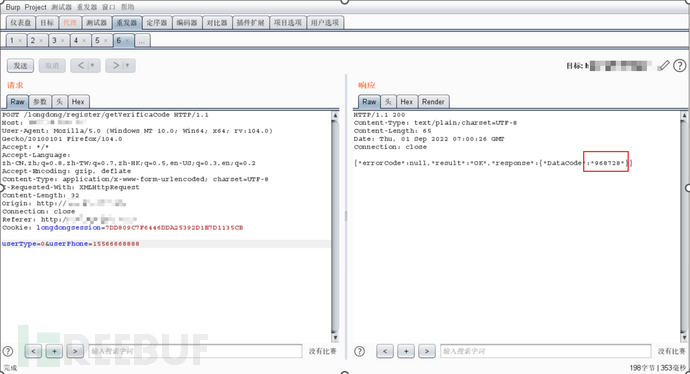Go to previous match in response search
This screenshot has height=374, width=690.
(x=385, y=351)
